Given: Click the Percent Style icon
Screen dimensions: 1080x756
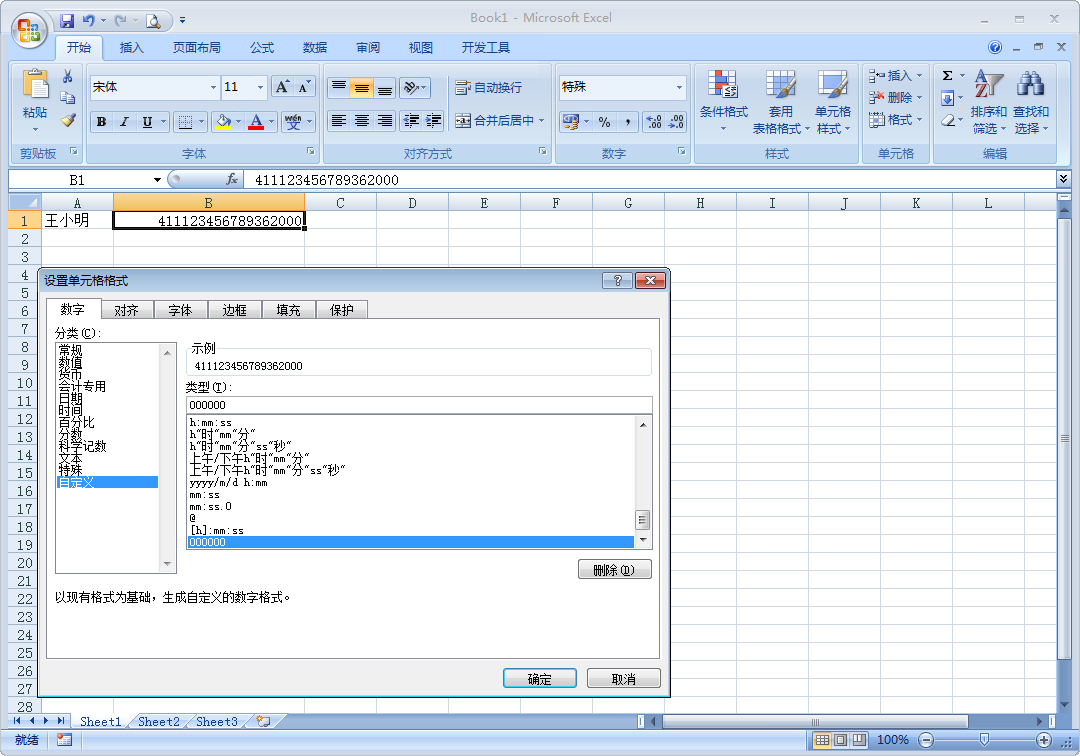Looking at the screenshot, I should (604, 122).
